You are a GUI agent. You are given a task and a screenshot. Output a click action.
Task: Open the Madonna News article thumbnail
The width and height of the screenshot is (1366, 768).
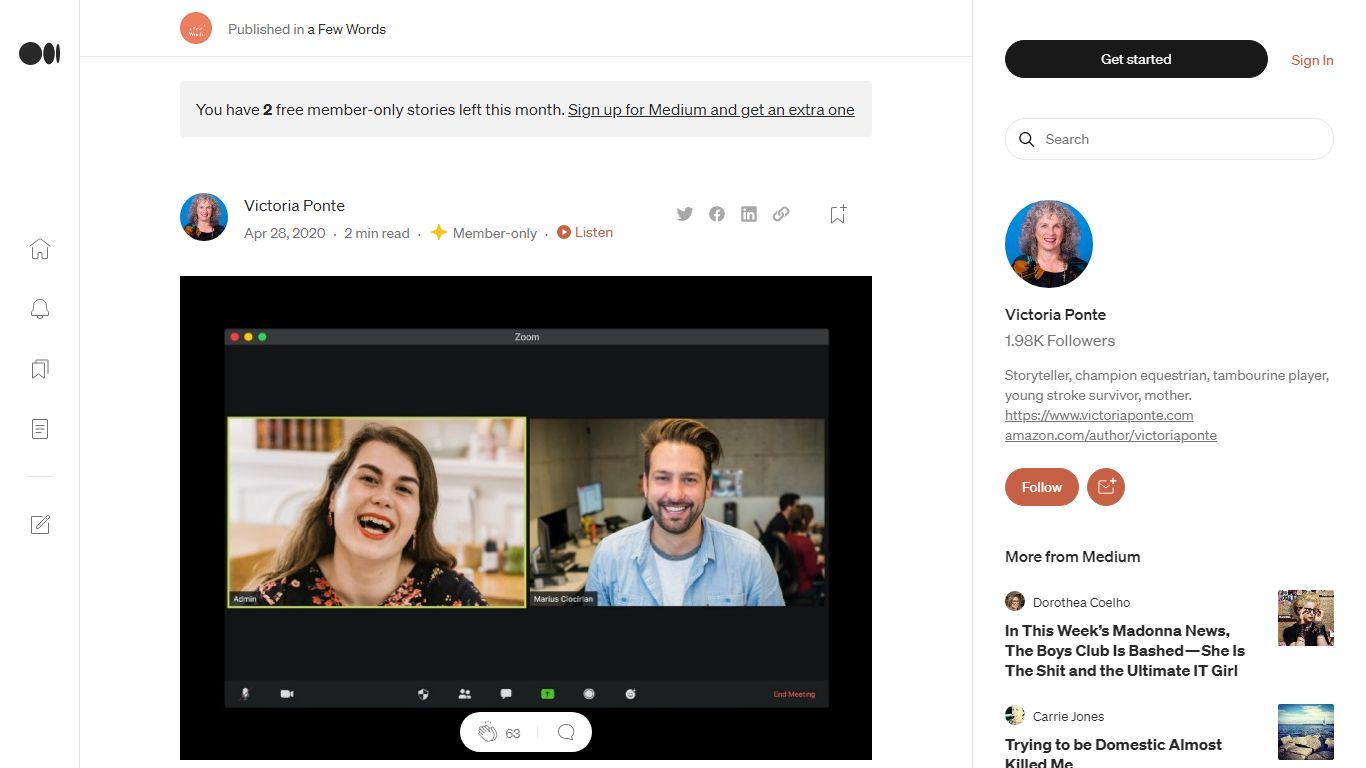click(x=1306, y=618)
